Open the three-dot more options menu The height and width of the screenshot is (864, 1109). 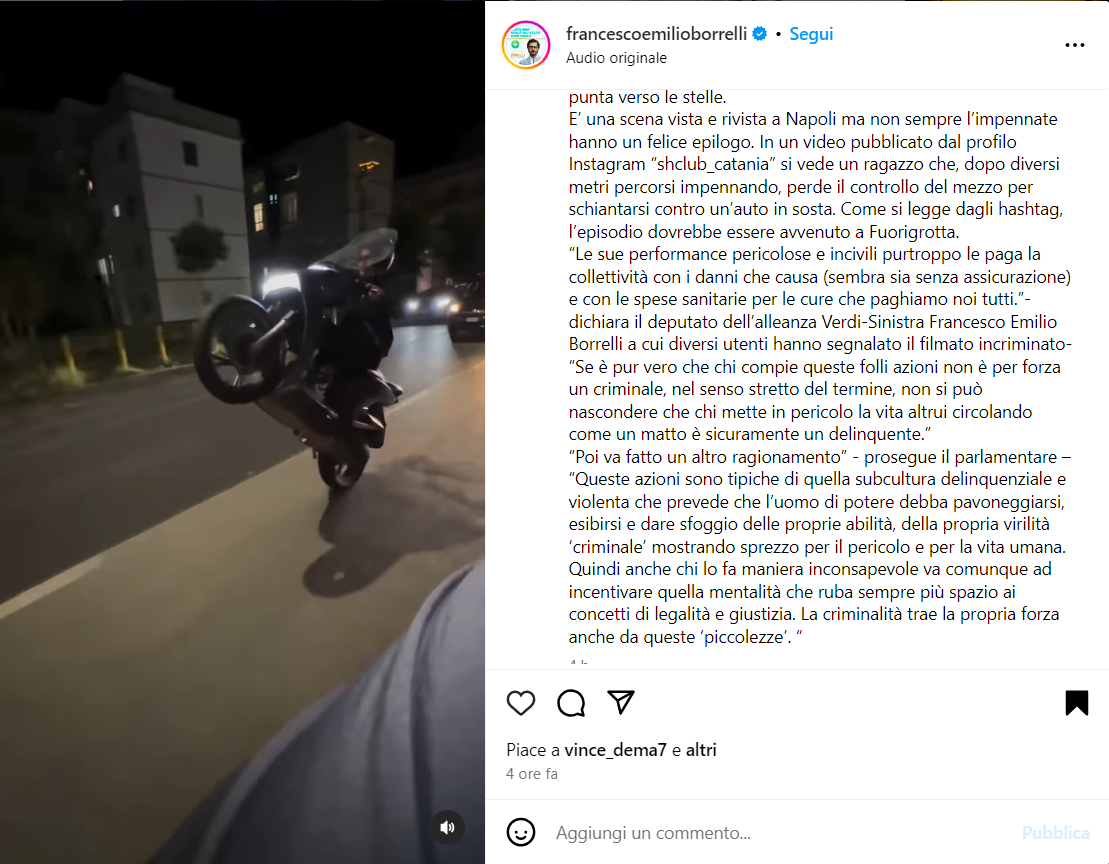tap(1074, 45)
